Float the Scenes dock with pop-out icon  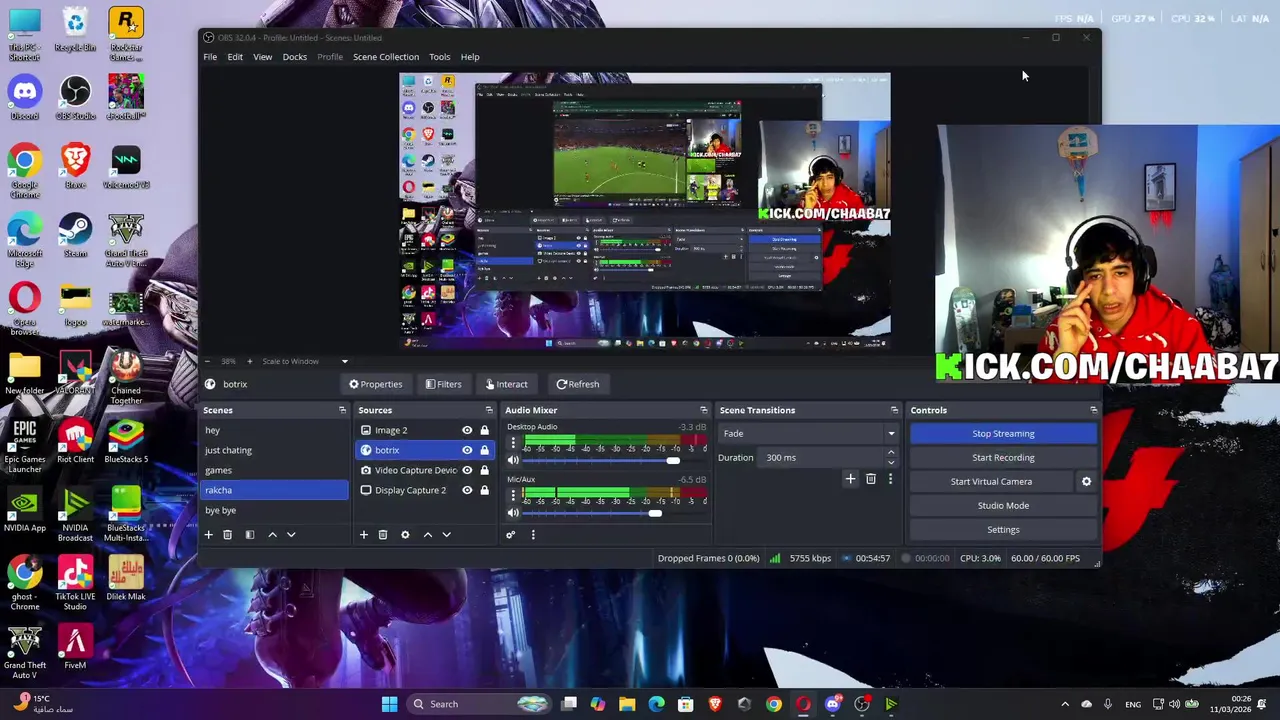coord(342,410)
